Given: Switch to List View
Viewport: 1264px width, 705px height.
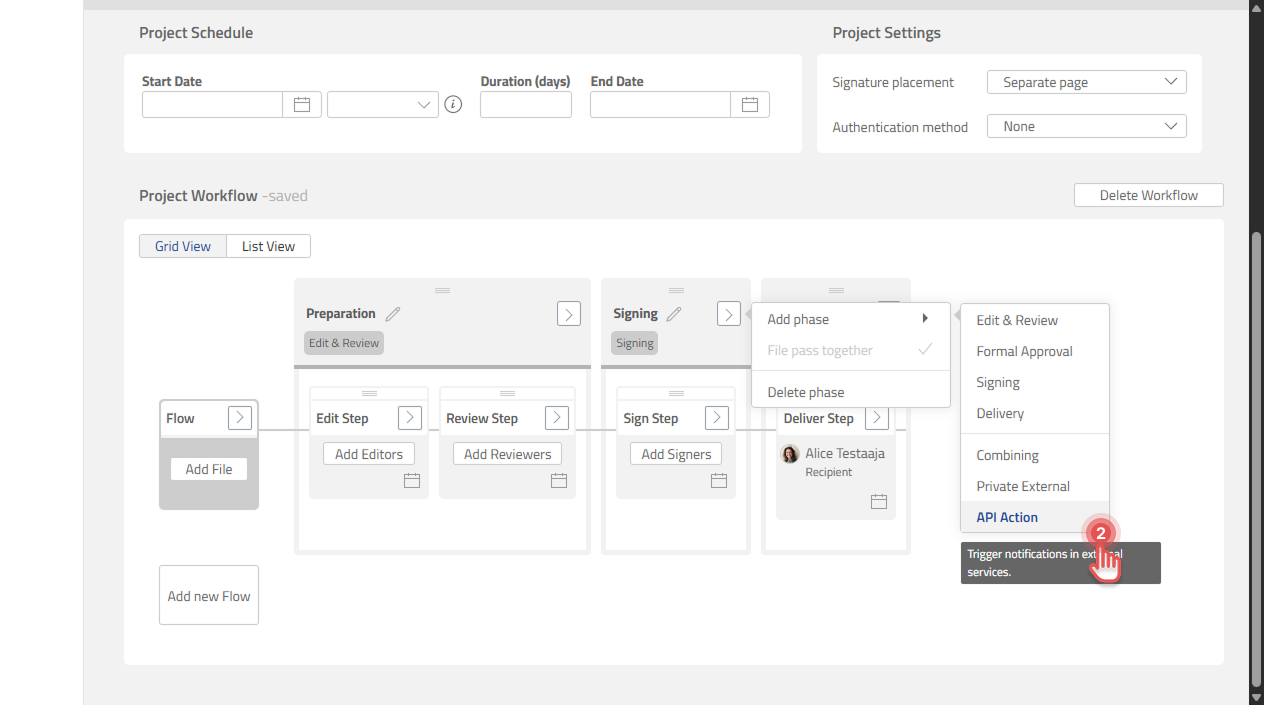Looking at the screenshot, I should pos(269,246).
